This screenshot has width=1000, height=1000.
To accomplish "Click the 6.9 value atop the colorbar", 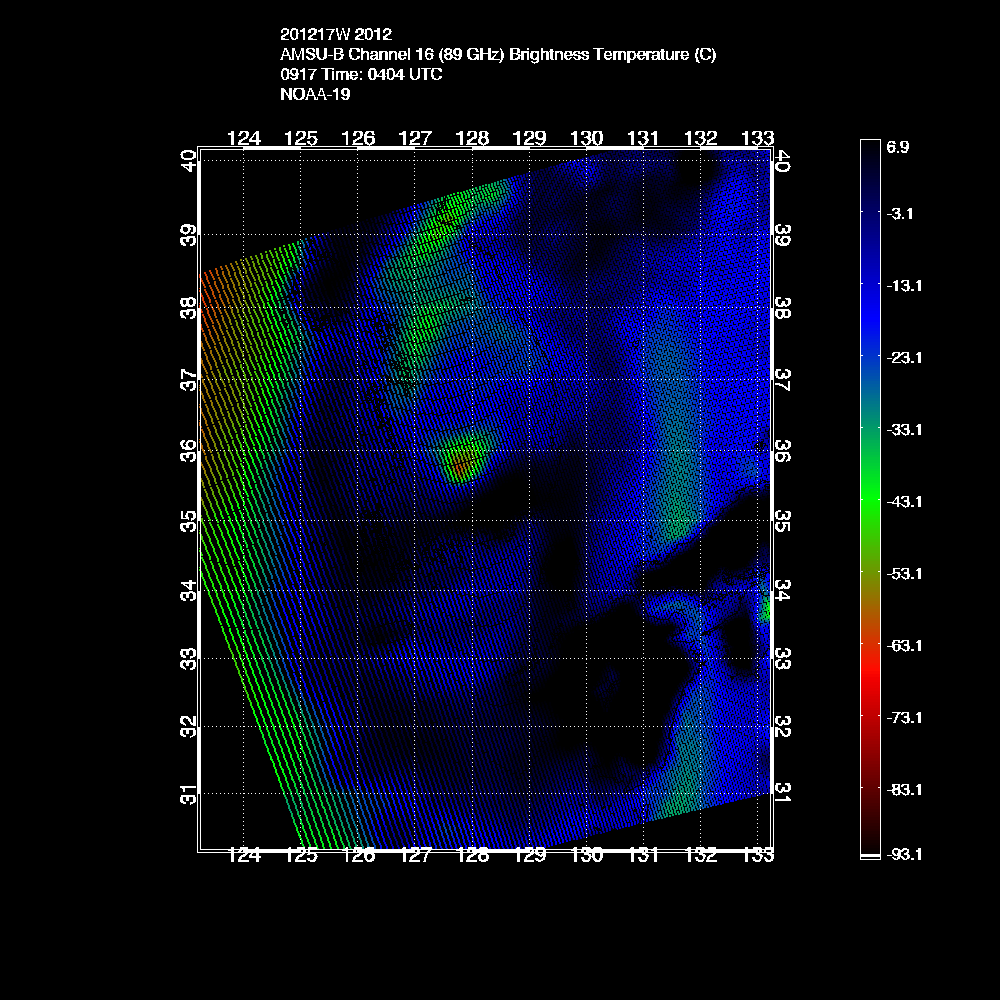I will click(x=897, y=146).
